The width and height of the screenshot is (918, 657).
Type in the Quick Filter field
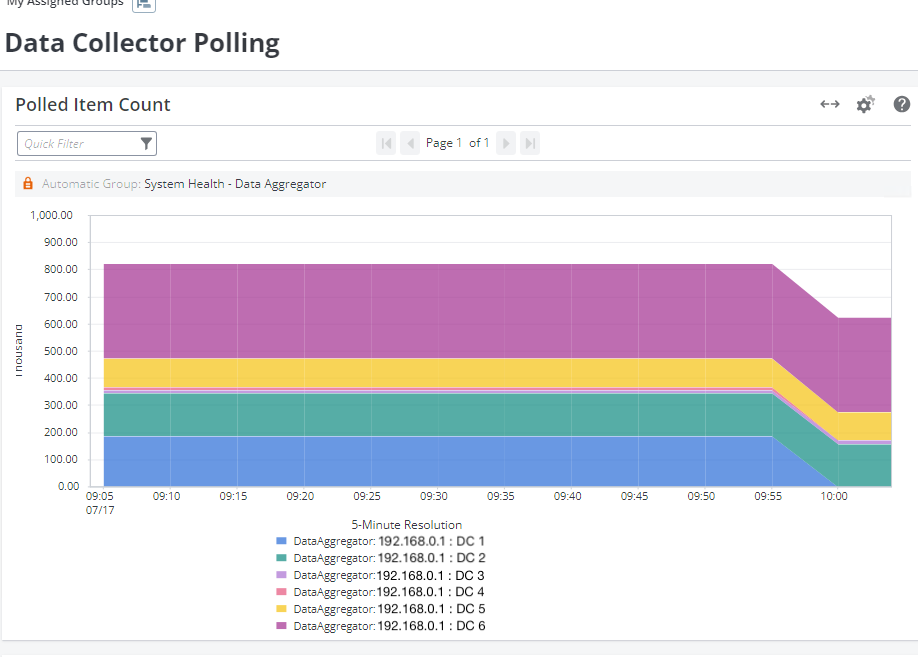pyautogui.click(x=77, y=144)
